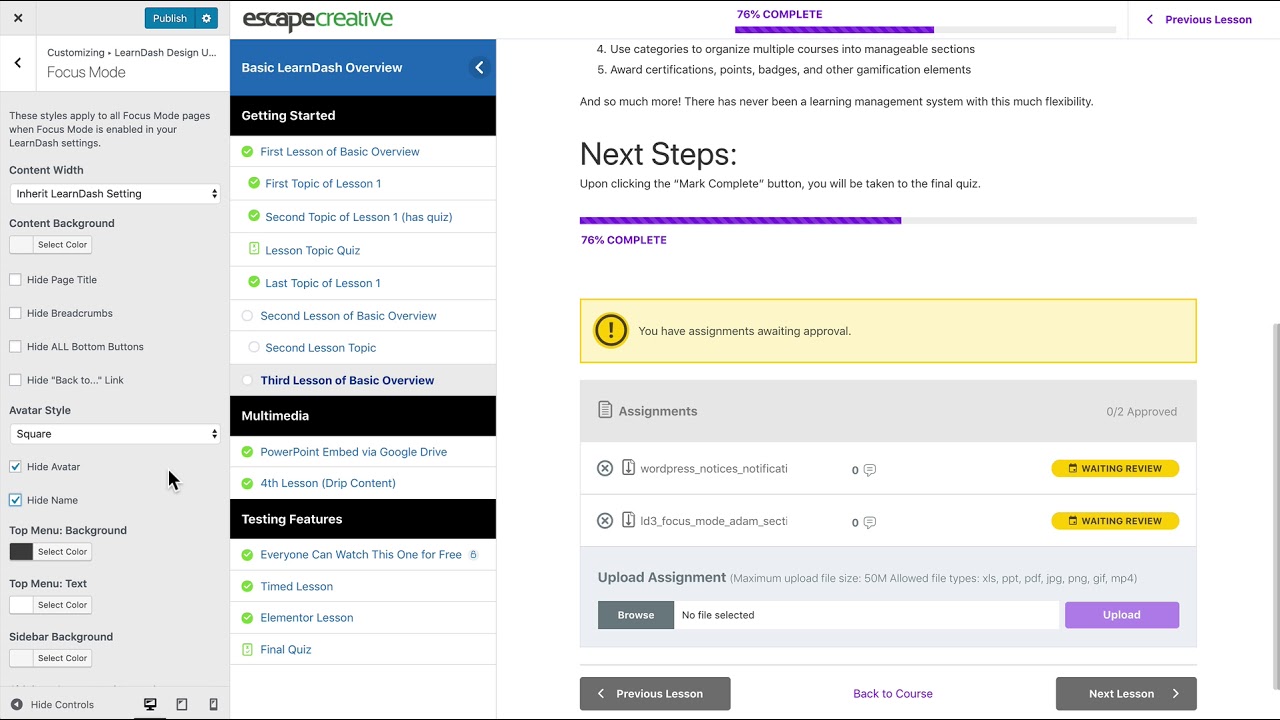Enable Hide "Back to..." Link checkbox

tap(15, 380)
